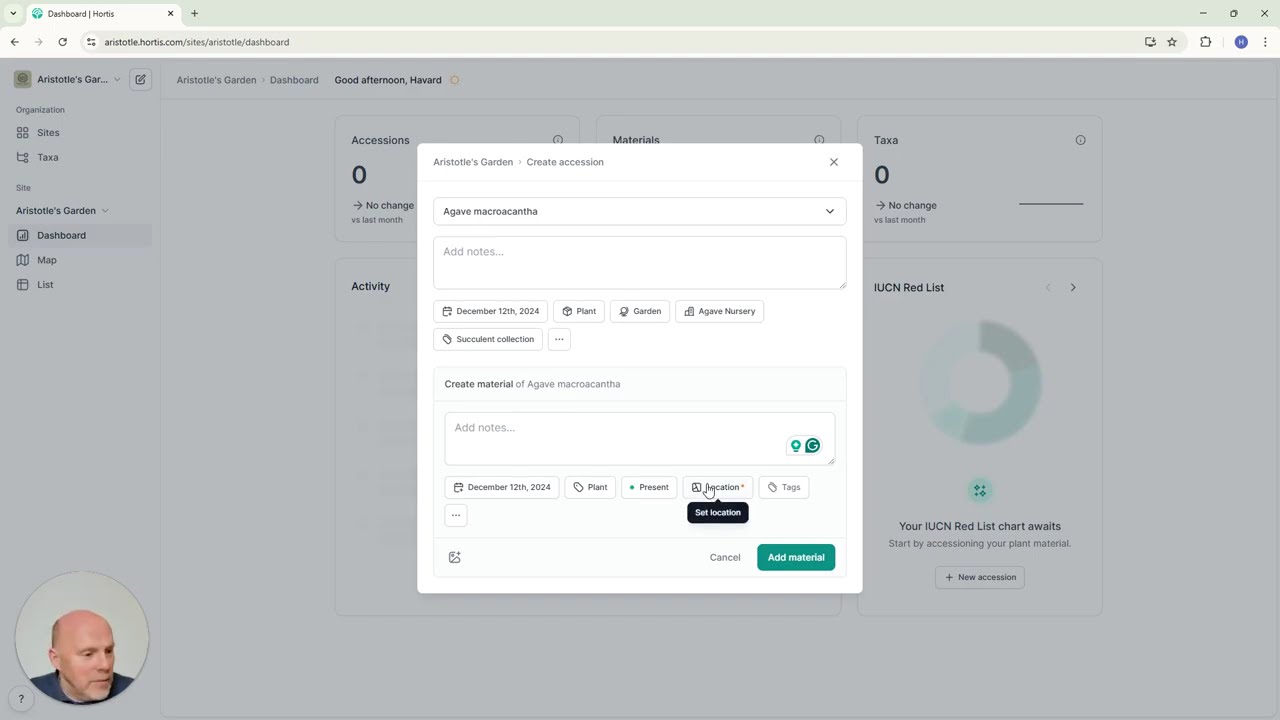Click New accession button in IUCN card
Viewport: 1280px width, 720px height.
click(980, 577)
